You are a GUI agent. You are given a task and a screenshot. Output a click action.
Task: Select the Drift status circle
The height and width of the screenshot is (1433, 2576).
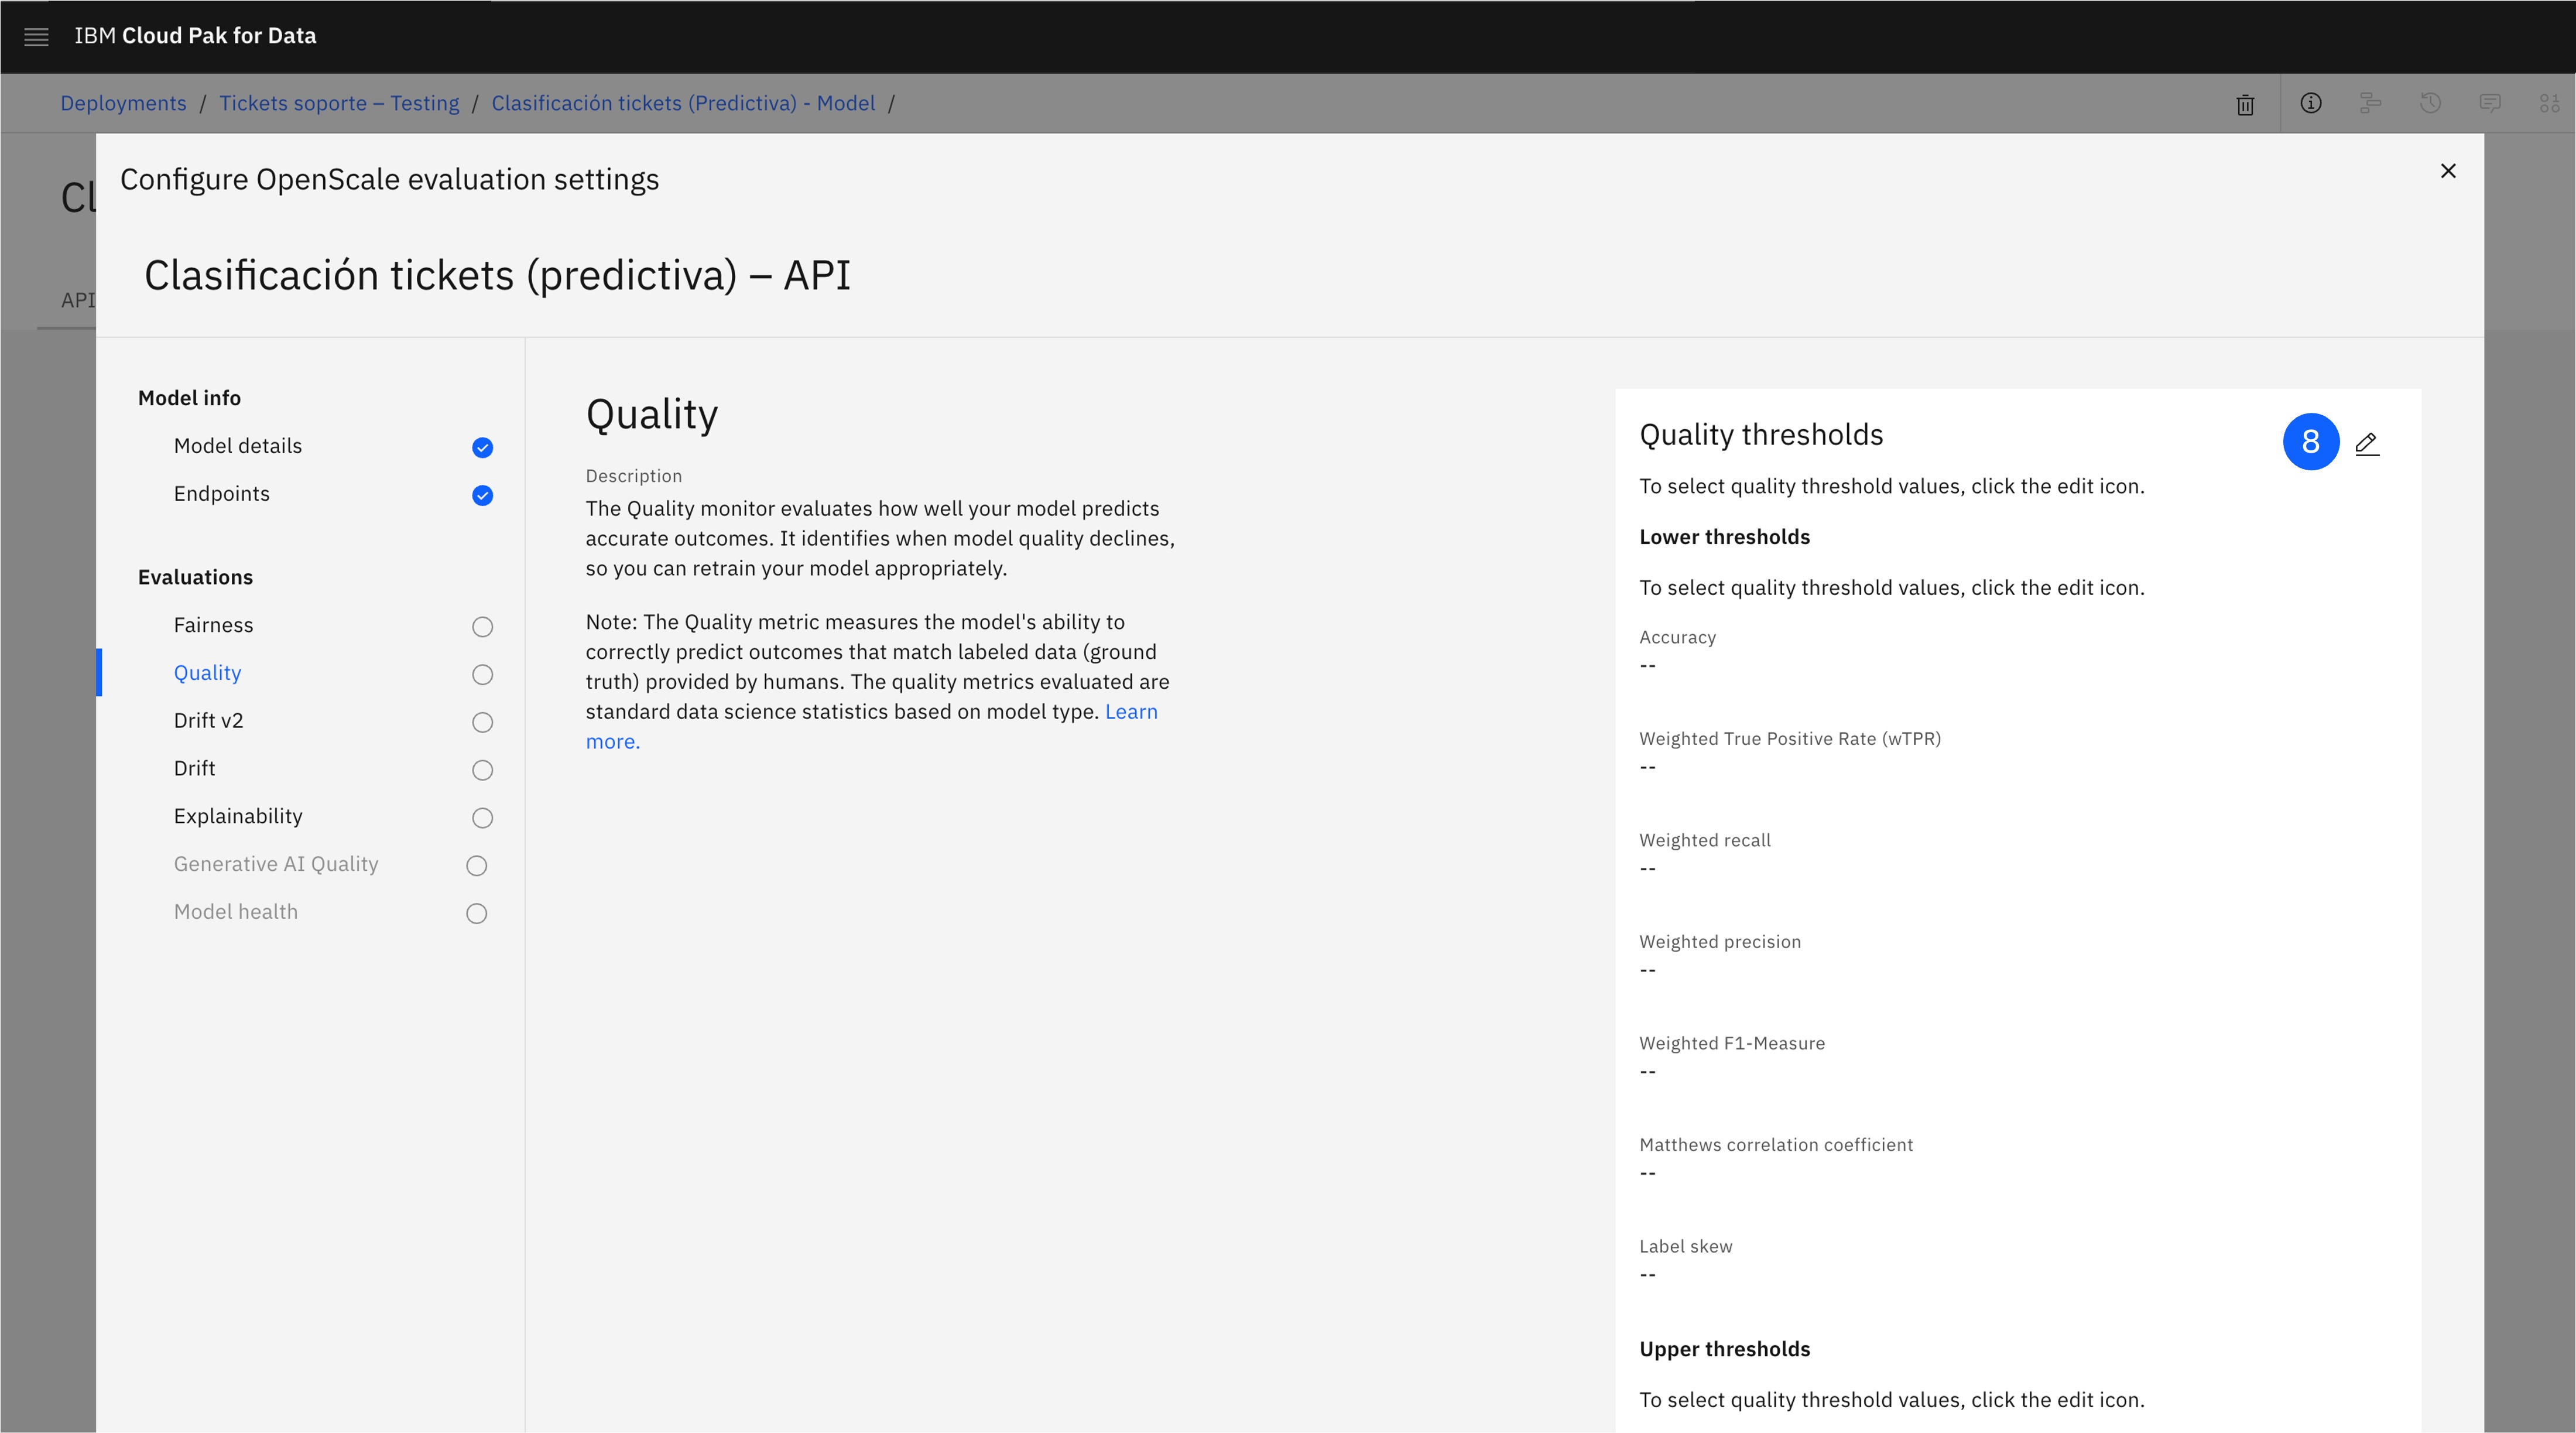482,770
